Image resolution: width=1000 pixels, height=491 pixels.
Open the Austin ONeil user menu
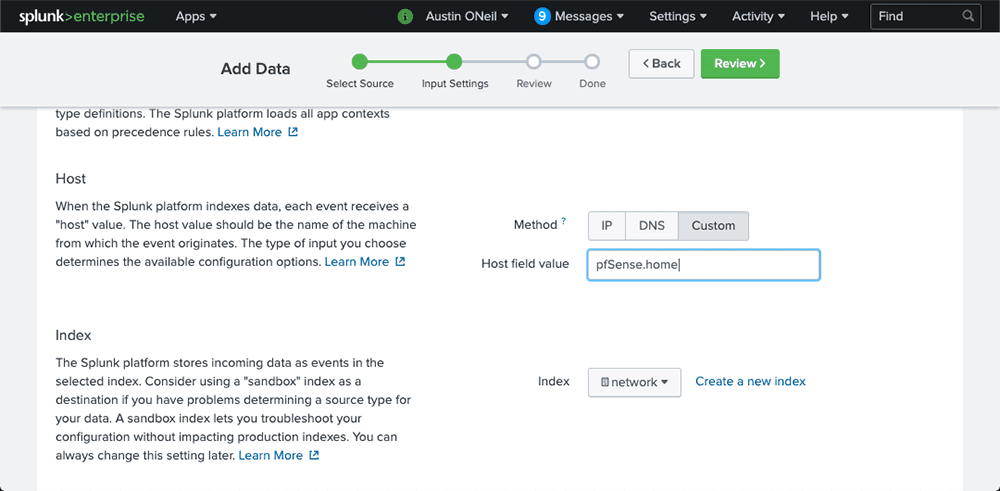click(467, 17)
